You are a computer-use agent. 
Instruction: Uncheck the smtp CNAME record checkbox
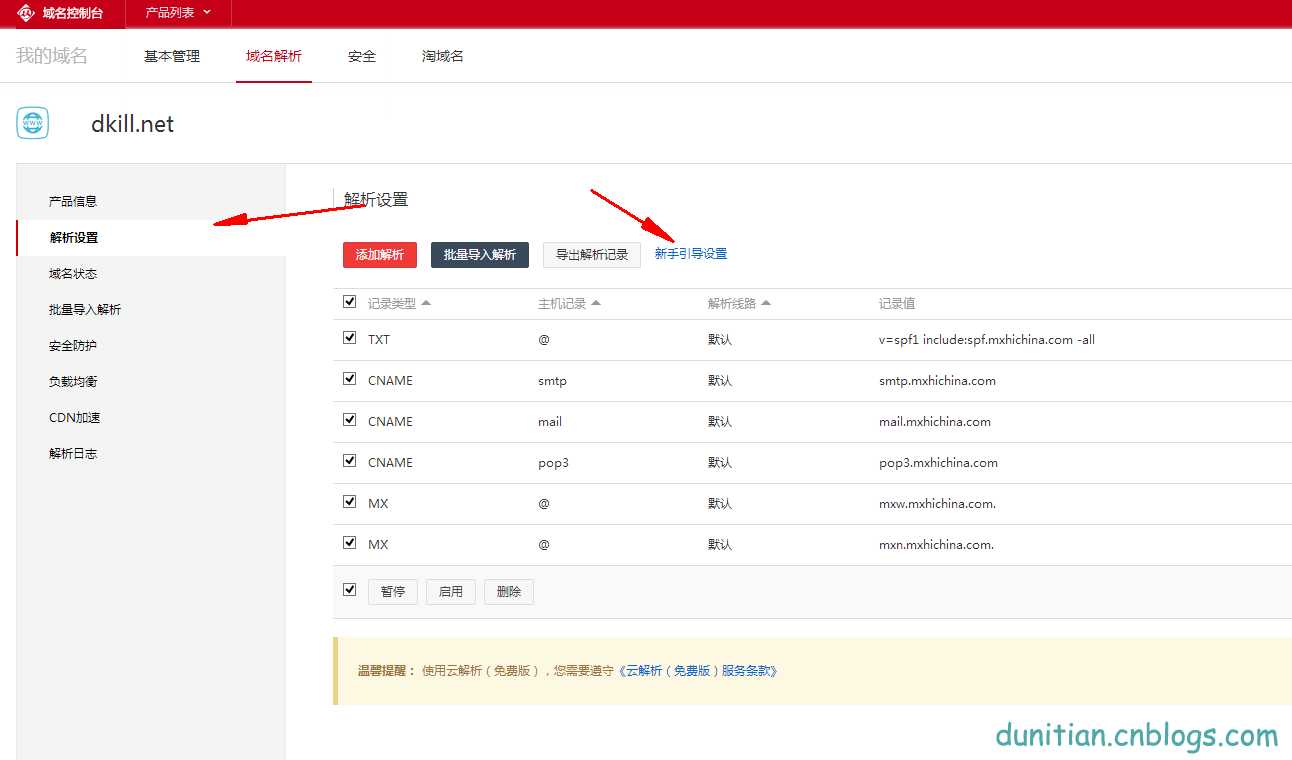pos(349,379)
